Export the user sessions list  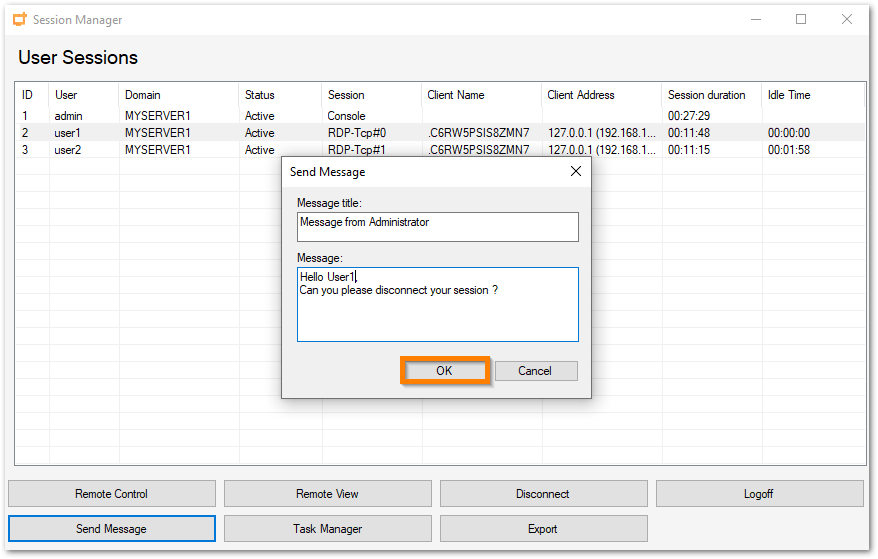point(543,529)
